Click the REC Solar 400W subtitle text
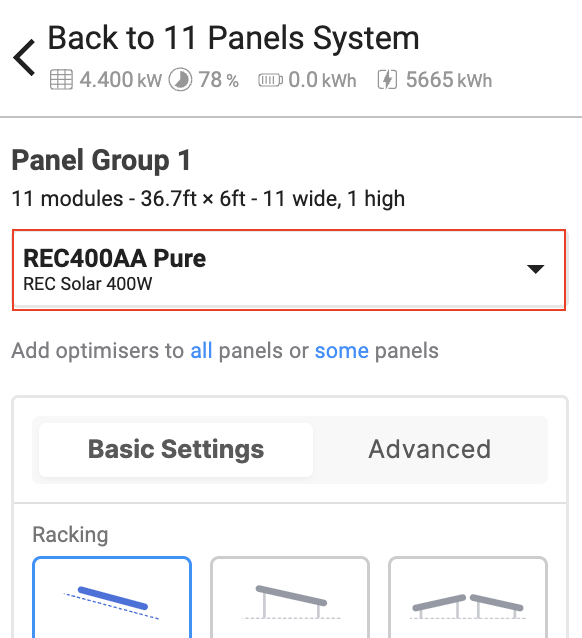The width and height of the screenshot is (582, 638). click(88, 284)
